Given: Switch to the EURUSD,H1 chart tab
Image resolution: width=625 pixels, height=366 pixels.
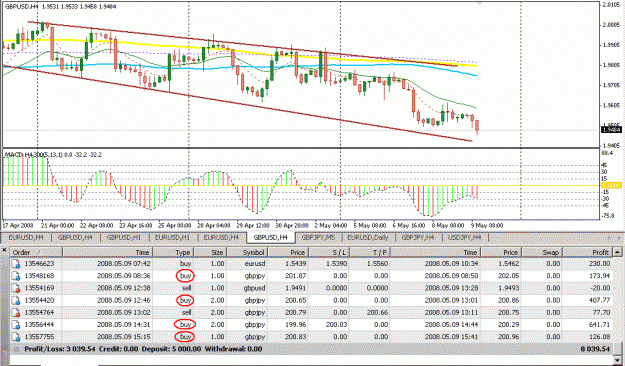Looking at the screenshot, I should point(173,238).
